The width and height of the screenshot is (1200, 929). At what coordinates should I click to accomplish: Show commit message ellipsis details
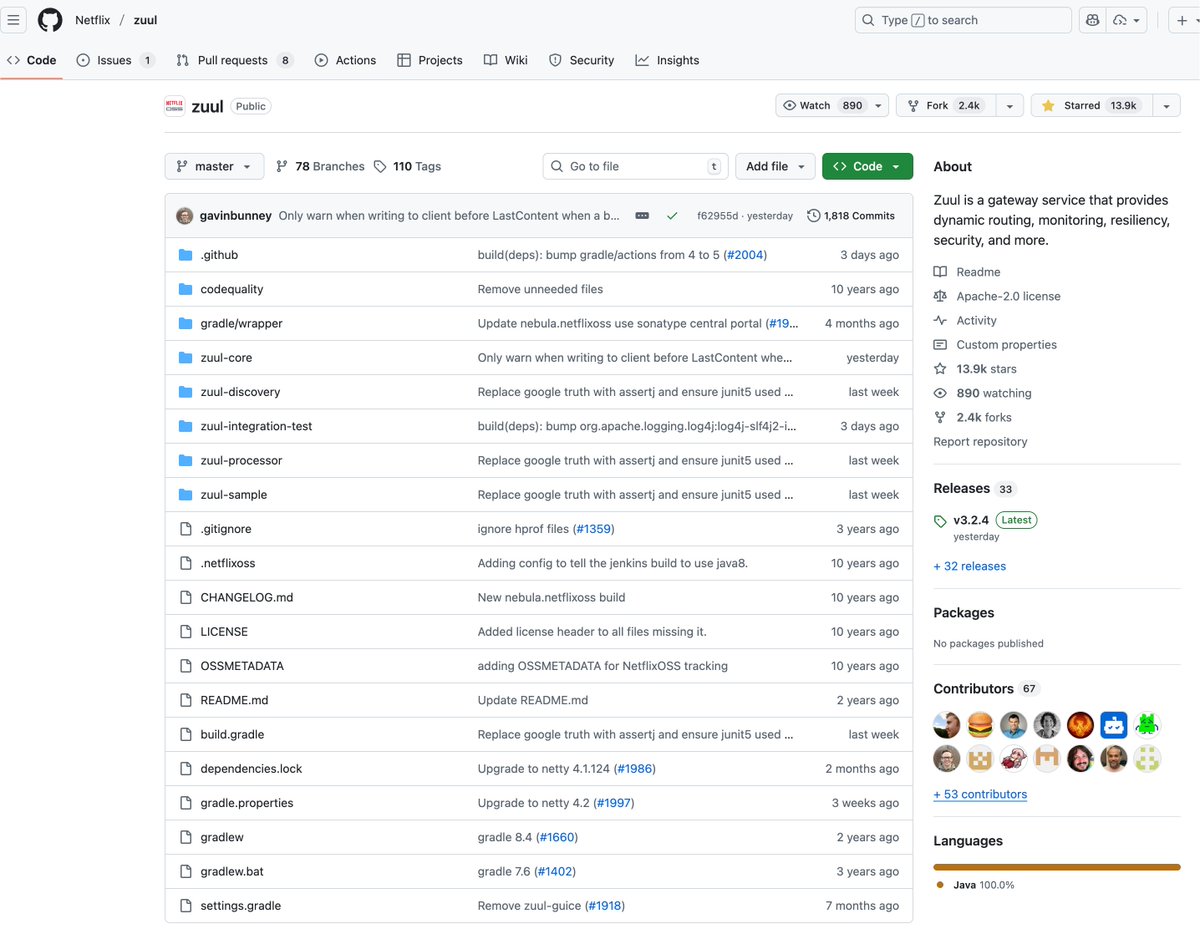pos(642,216)
